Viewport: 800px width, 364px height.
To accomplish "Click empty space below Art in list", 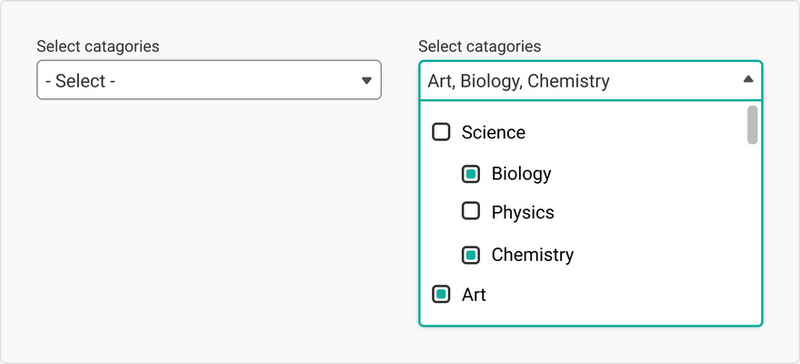I will 582,315.
